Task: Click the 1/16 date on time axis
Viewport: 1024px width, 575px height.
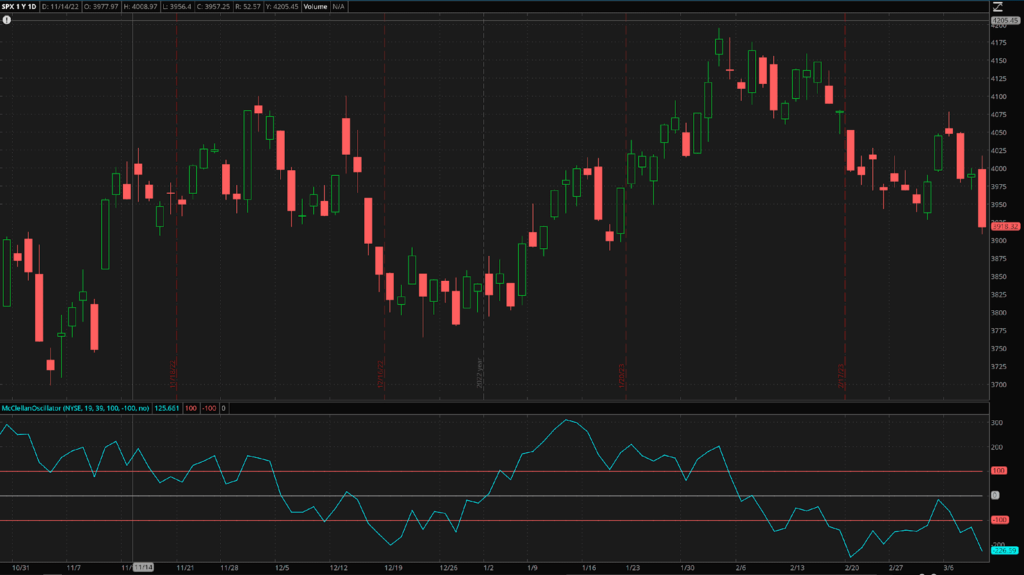Action: pos(588,568)
